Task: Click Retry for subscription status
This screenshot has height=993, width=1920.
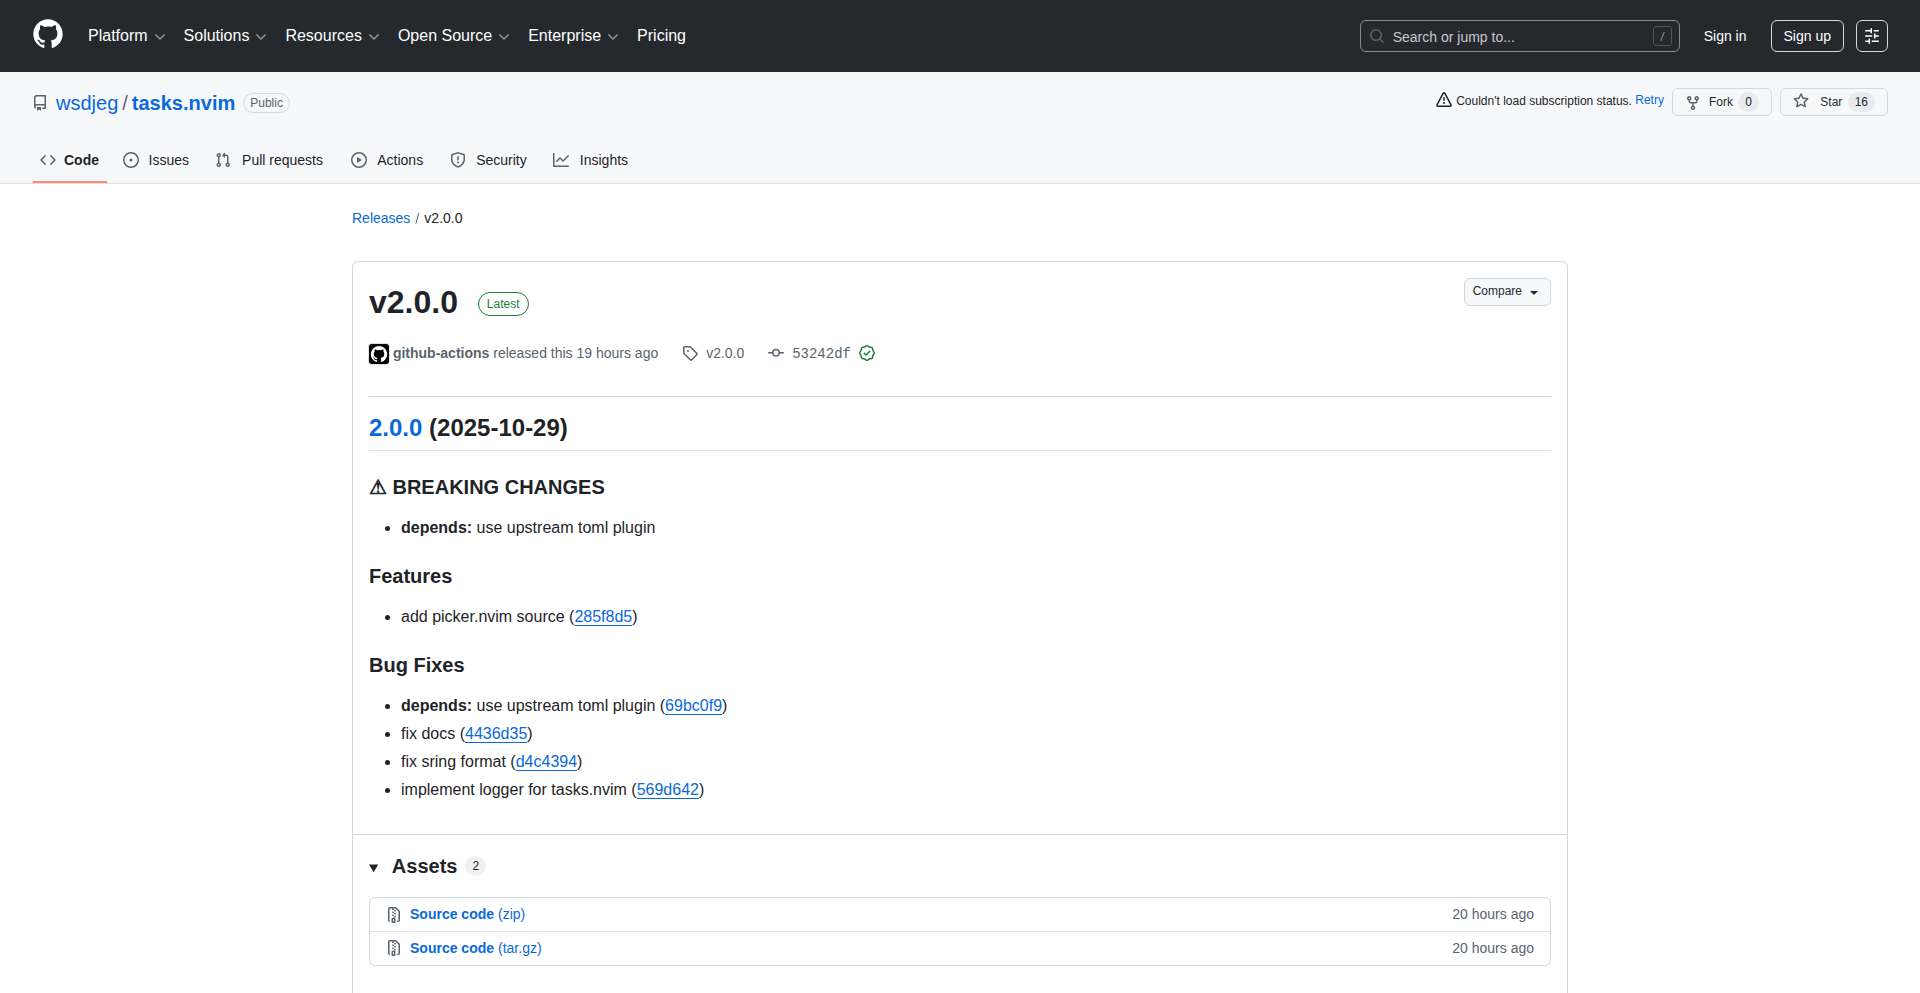Action: (1649, 100)
